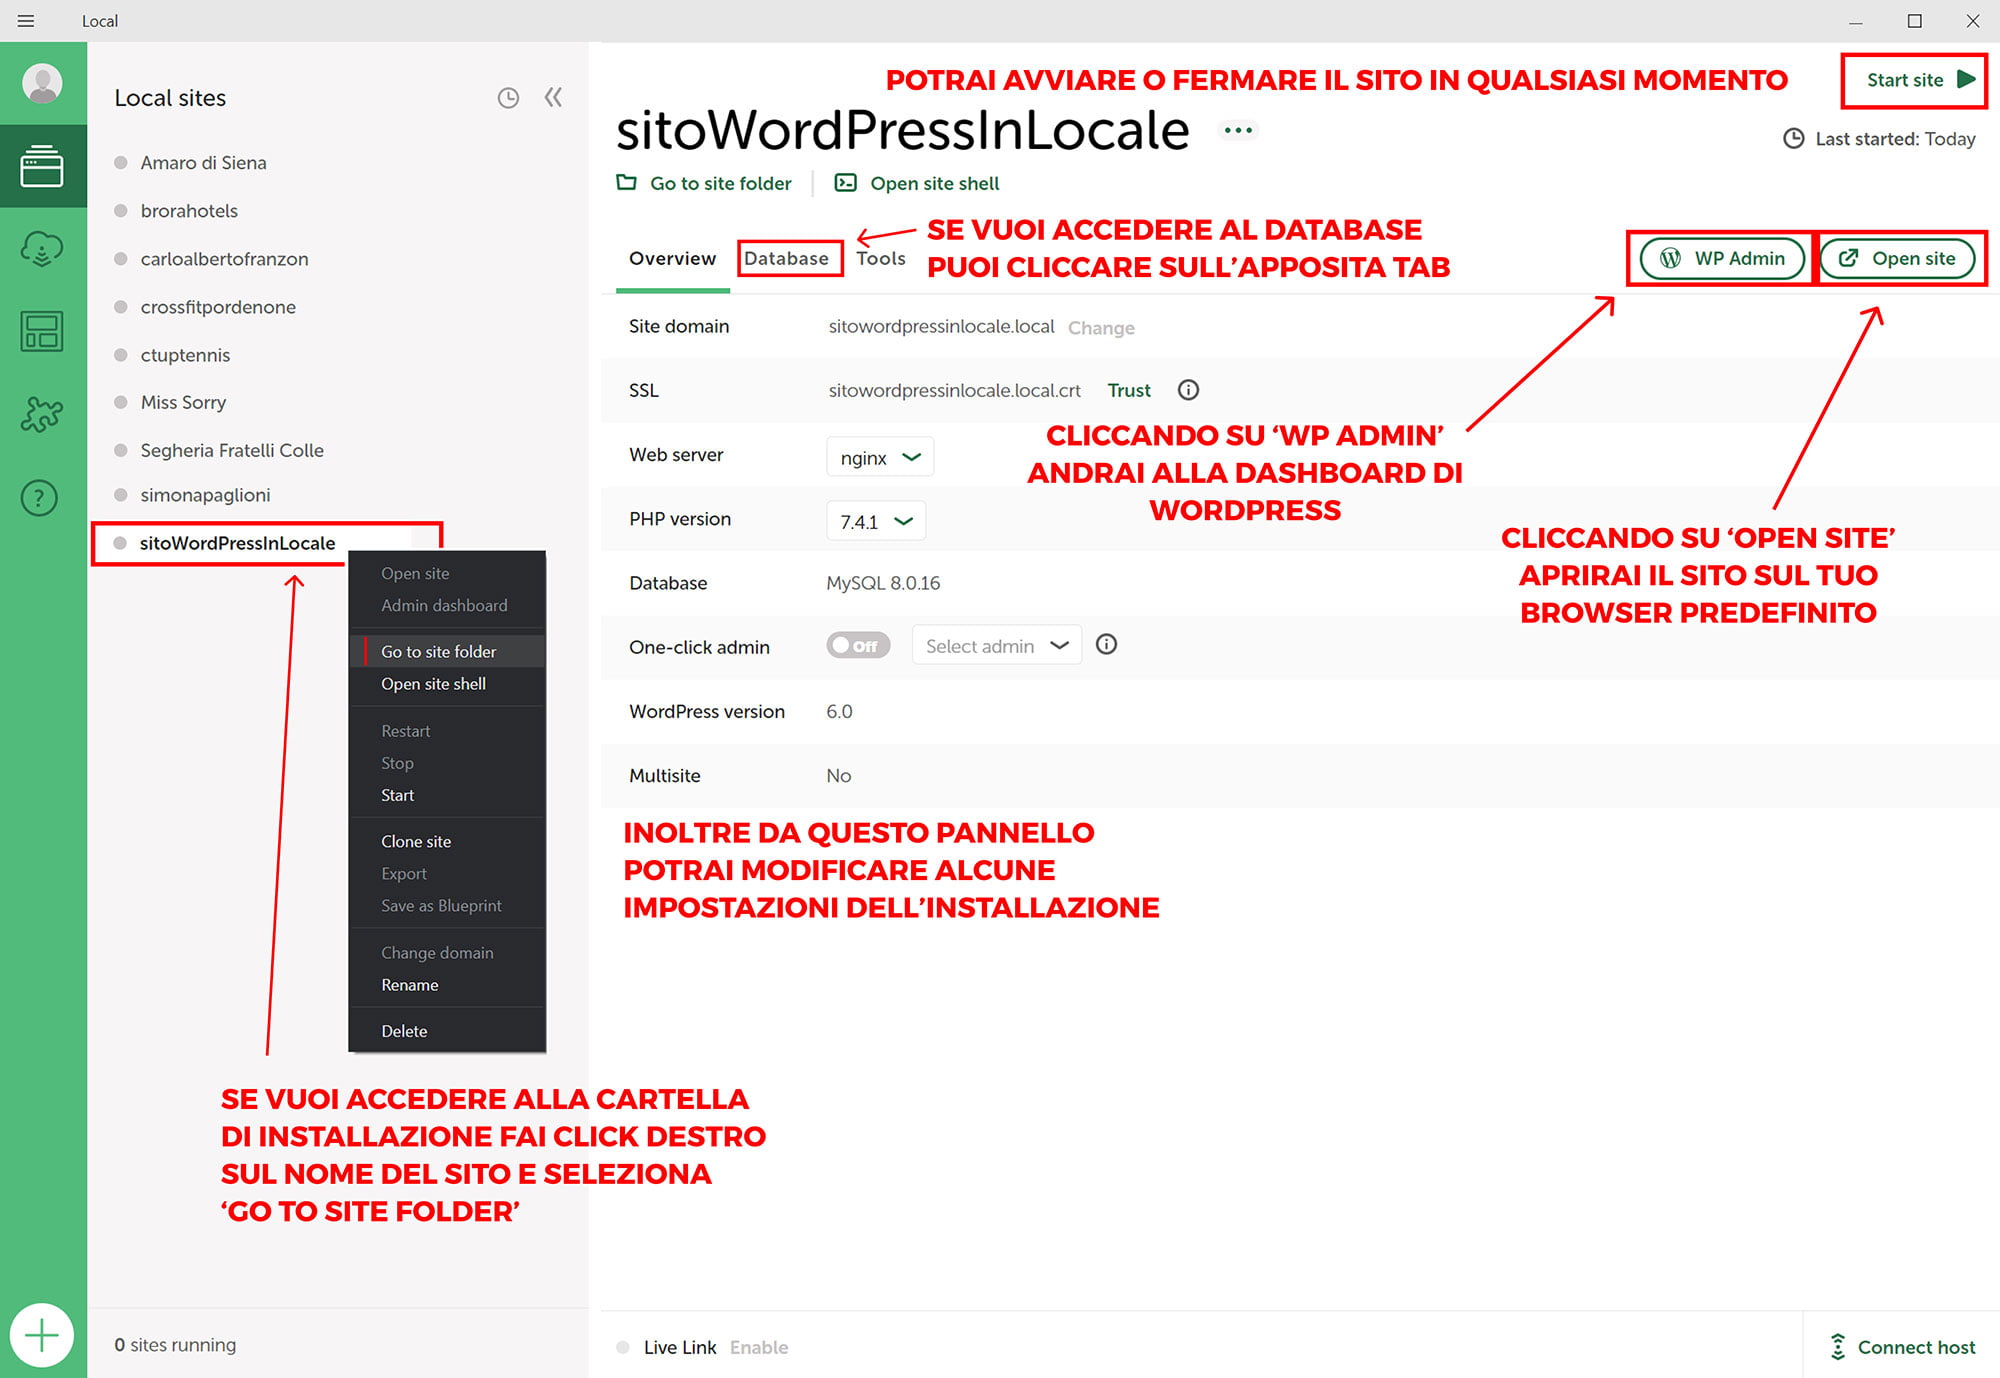
Task: Open the Blueprints sidebar icon
Action: pyautogui.click(x=42, y=332)
